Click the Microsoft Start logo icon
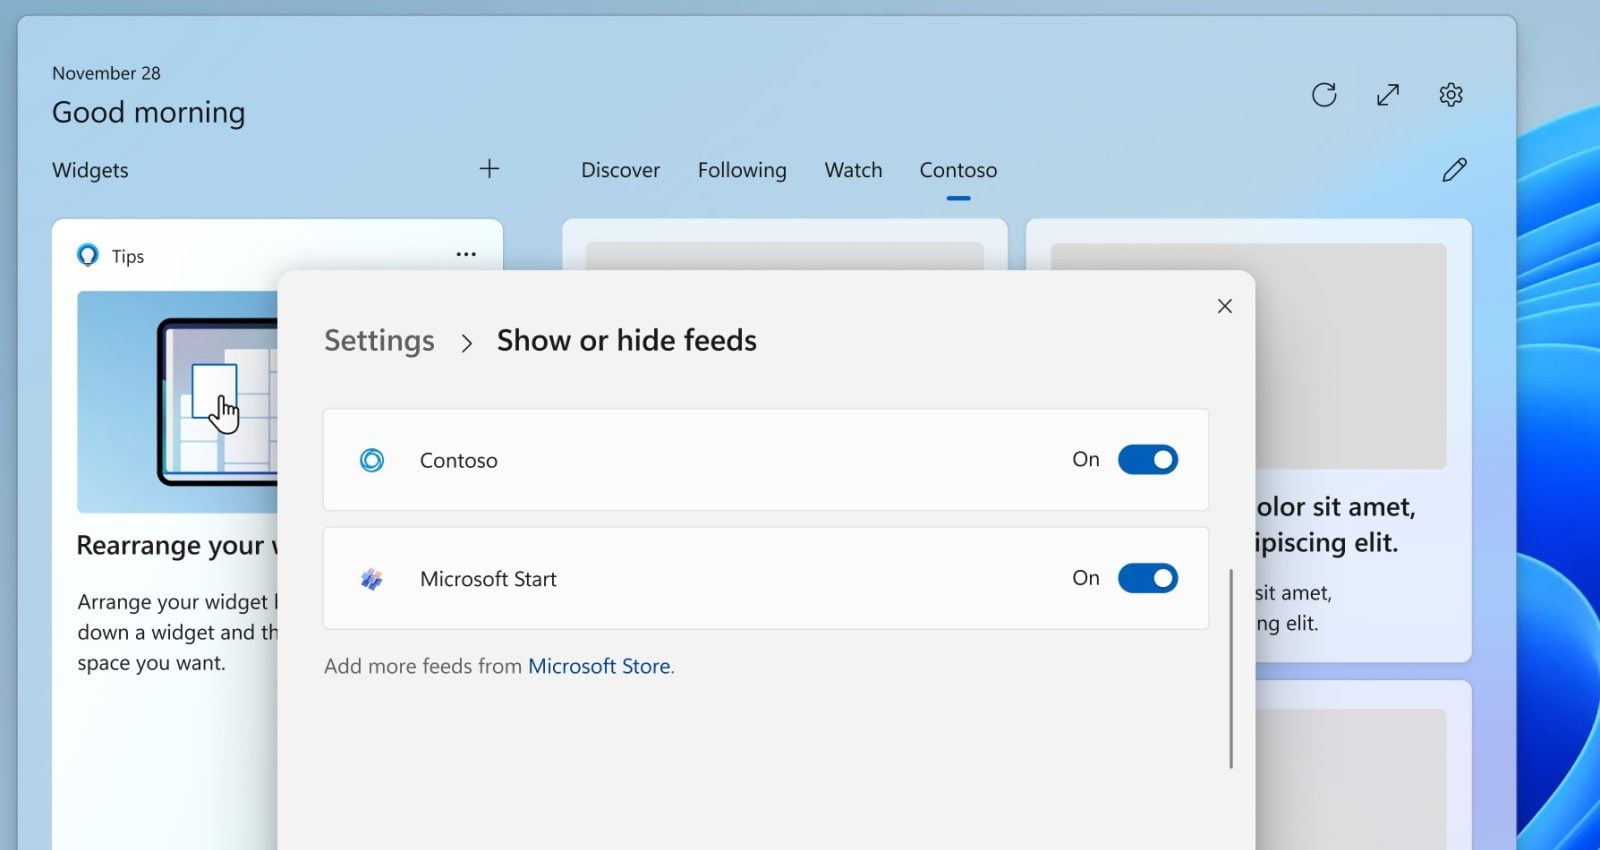1600x850 pixels. click(372, 579)
